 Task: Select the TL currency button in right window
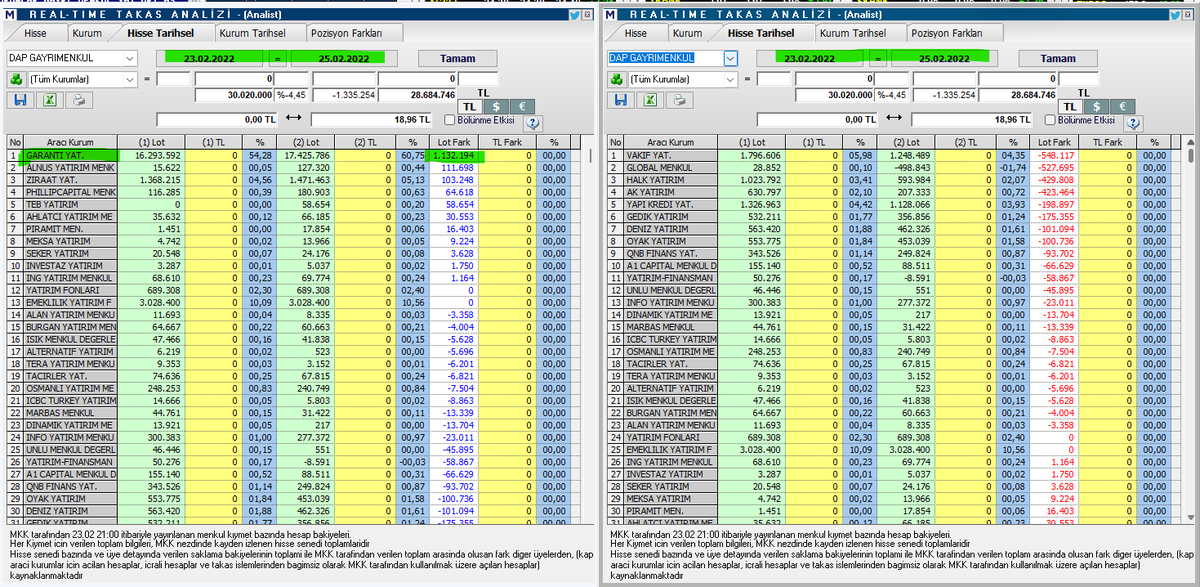point(1072,106)
